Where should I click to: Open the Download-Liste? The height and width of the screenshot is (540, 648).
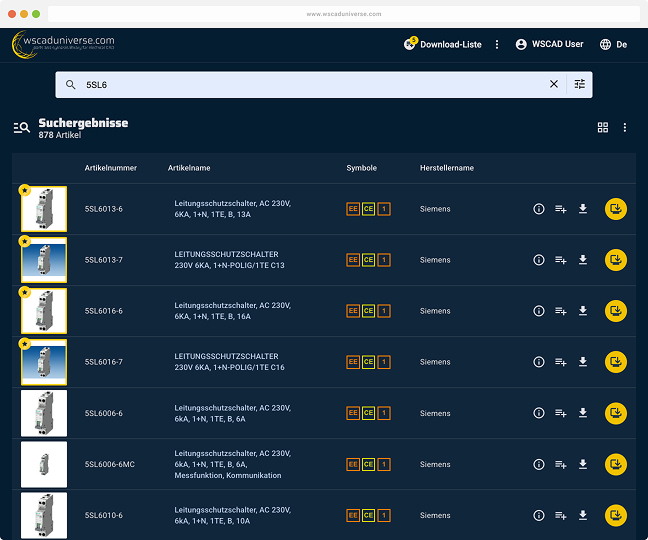pos(442,45)
